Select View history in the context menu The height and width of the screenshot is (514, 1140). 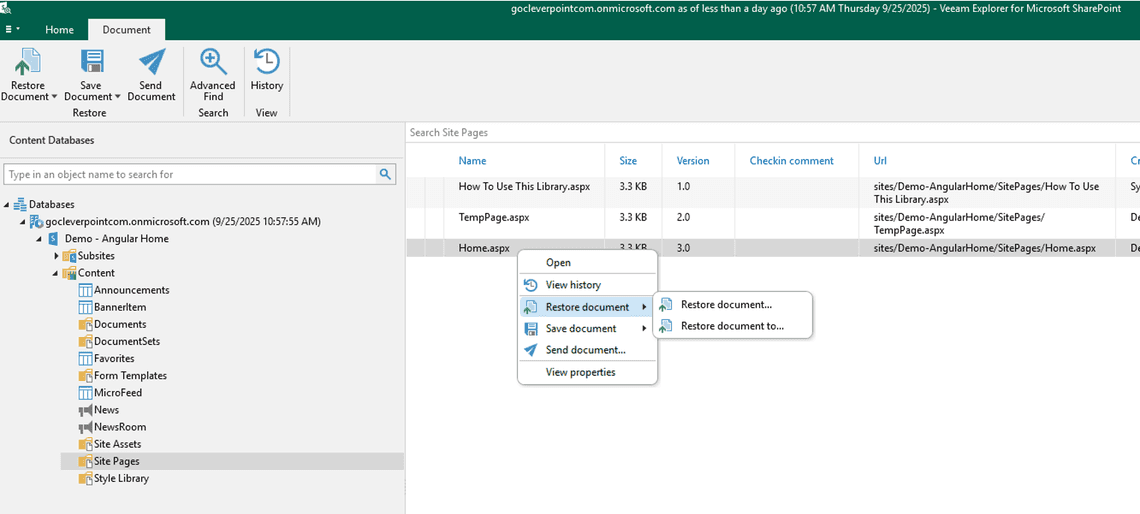[x=573, y=285]
